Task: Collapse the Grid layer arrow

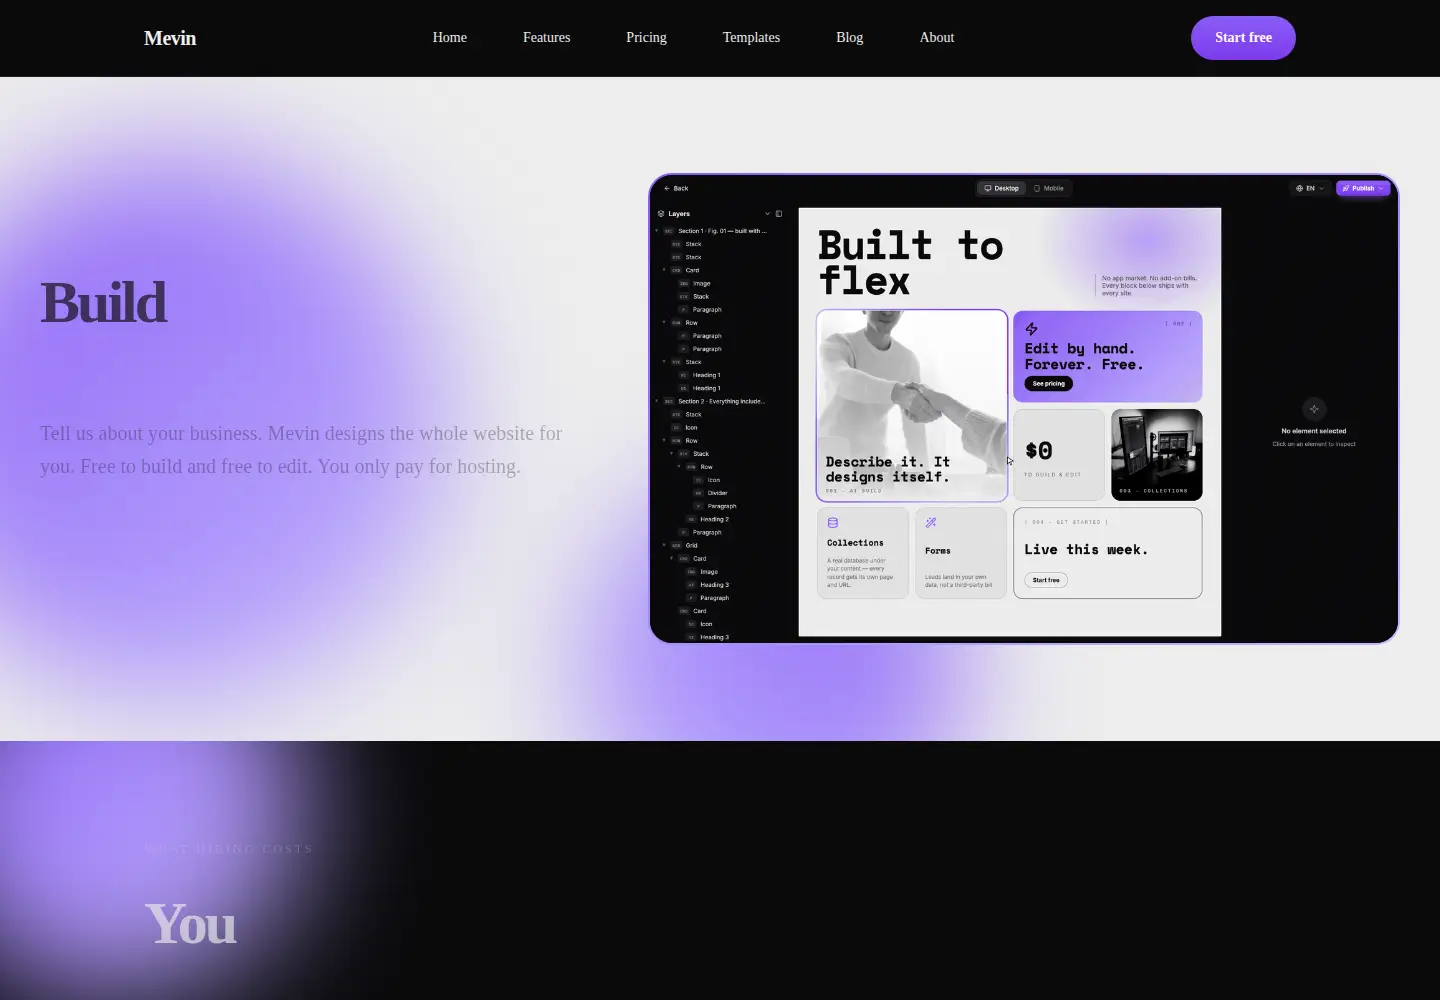Action: (664, 546)
